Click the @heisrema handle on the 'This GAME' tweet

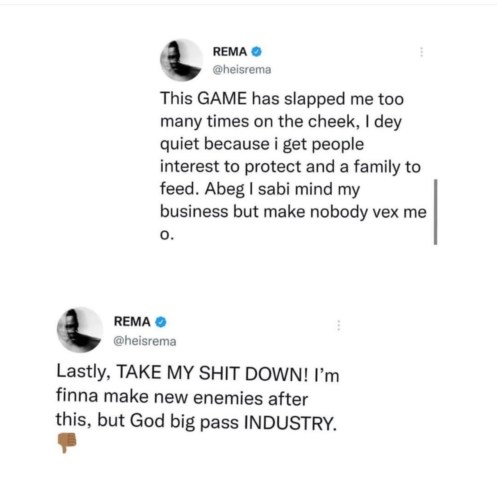click(x=242, y=70)
